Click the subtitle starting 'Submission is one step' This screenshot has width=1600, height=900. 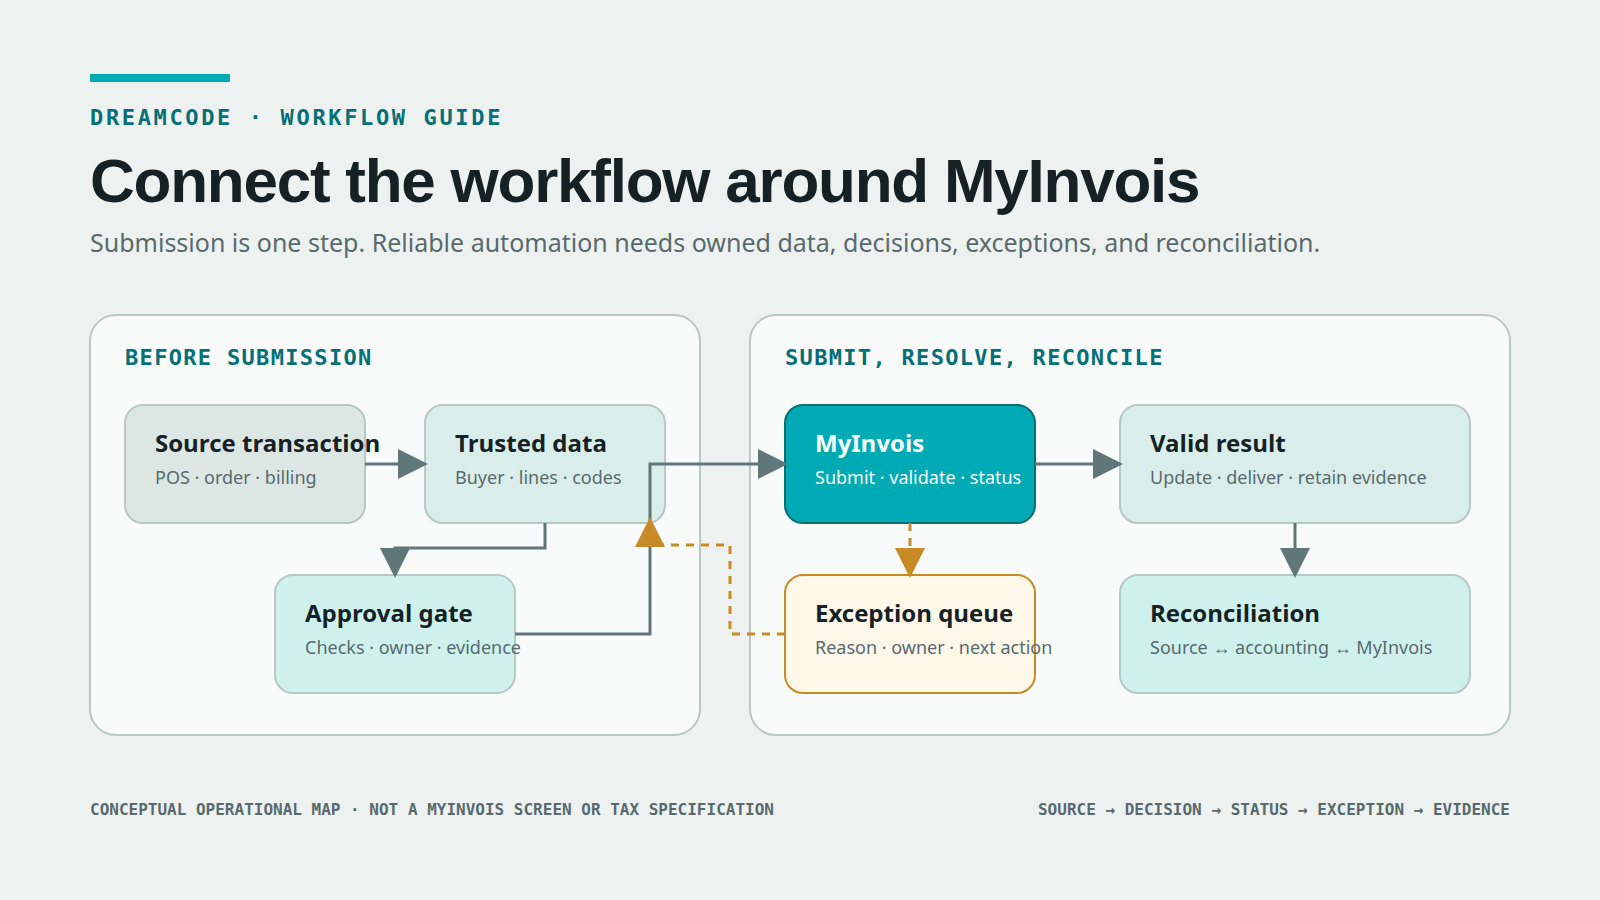coord(705,243)
